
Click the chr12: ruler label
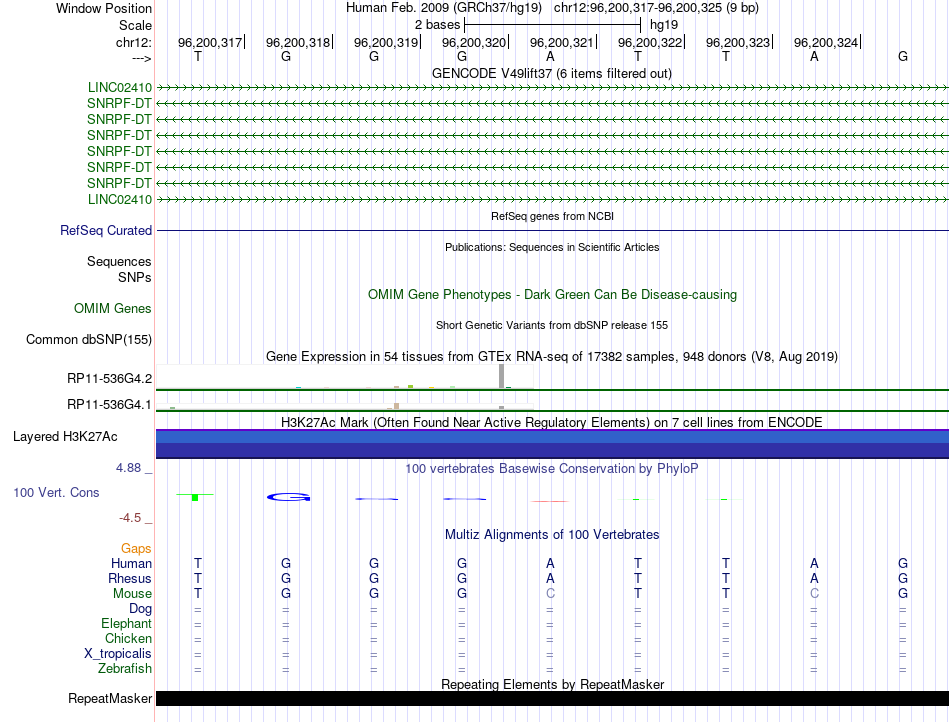click(133, 42)
